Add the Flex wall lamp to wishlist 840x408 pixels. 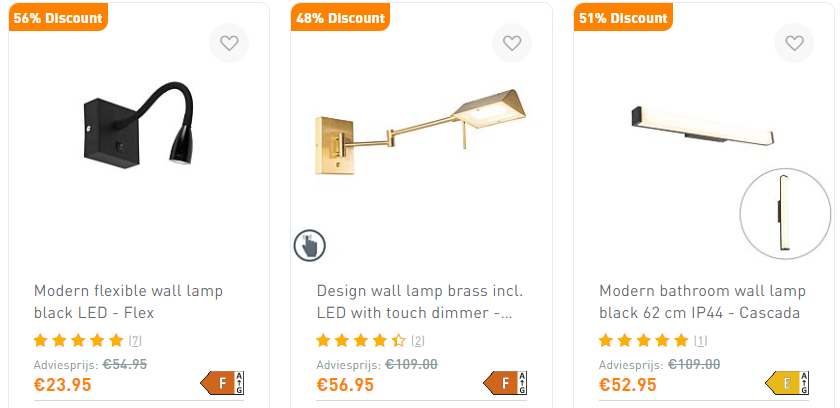point(229,43)
